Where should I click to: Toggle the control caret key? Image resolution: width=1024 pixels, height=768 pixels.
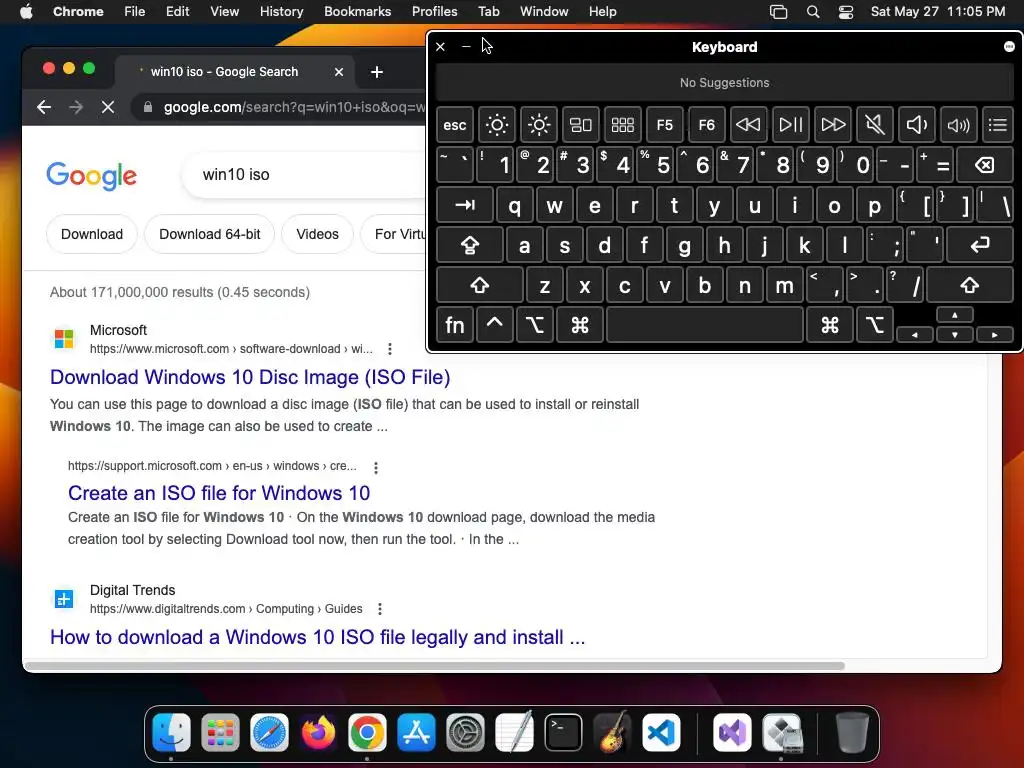[494, 325]
